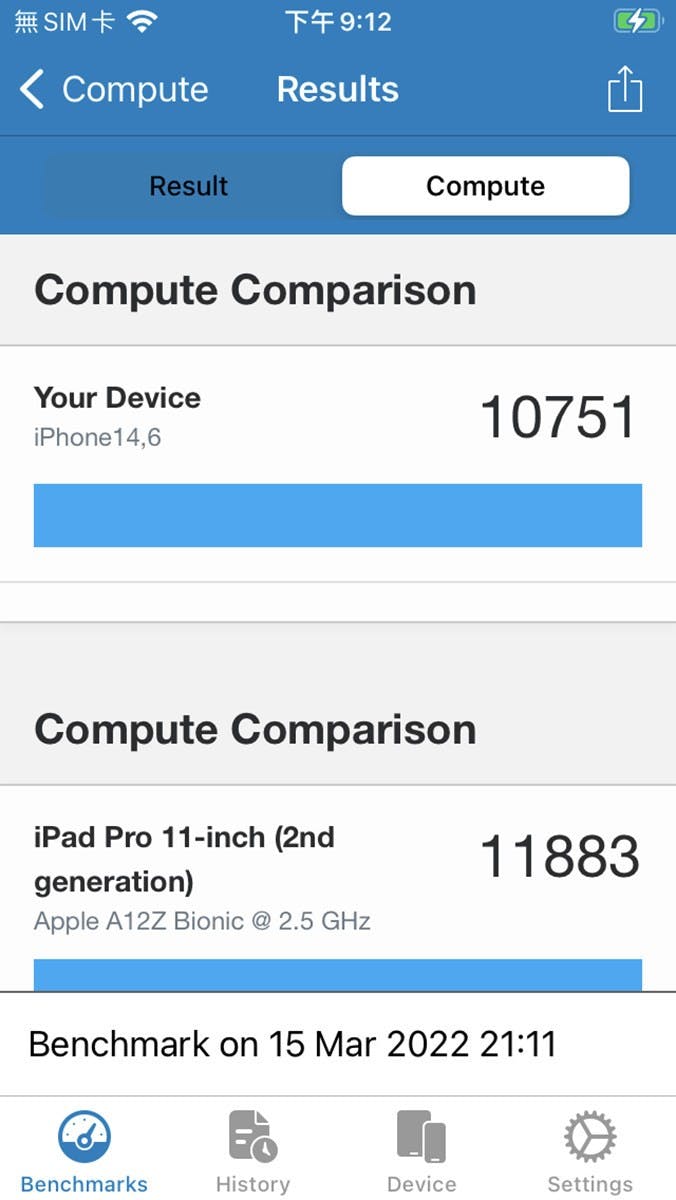Screen dimensions: 676x1200
Task: Switch to the Result segment
Action: coord(189,186)
